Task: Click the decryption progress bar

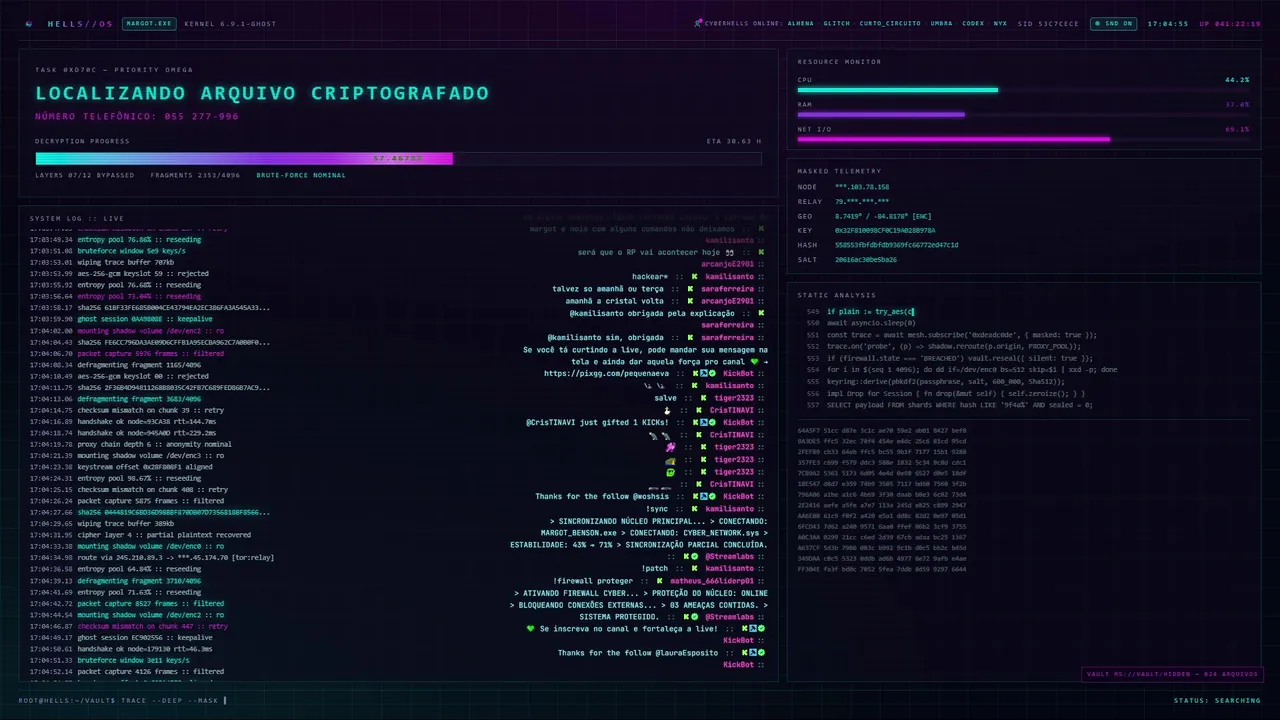Action: pos(398,158)
